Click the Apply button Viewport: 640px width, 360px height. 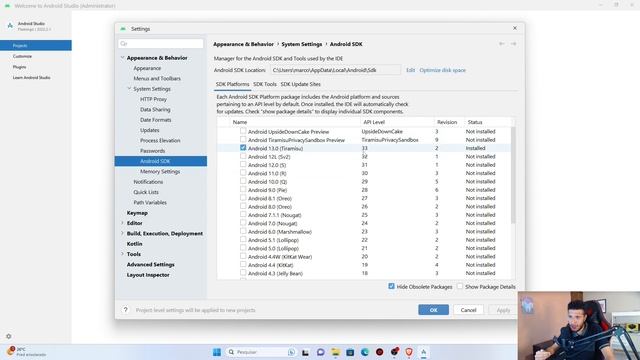(x=503, y=310)
